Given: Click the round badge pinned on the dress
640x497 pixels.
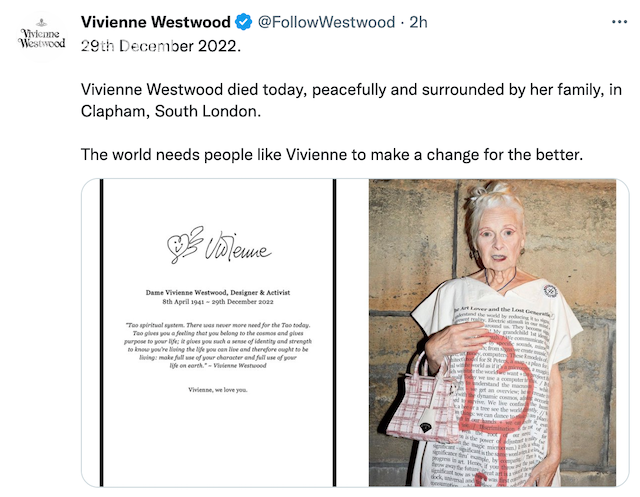Looking at the screenshot, I should click(550, 291).
